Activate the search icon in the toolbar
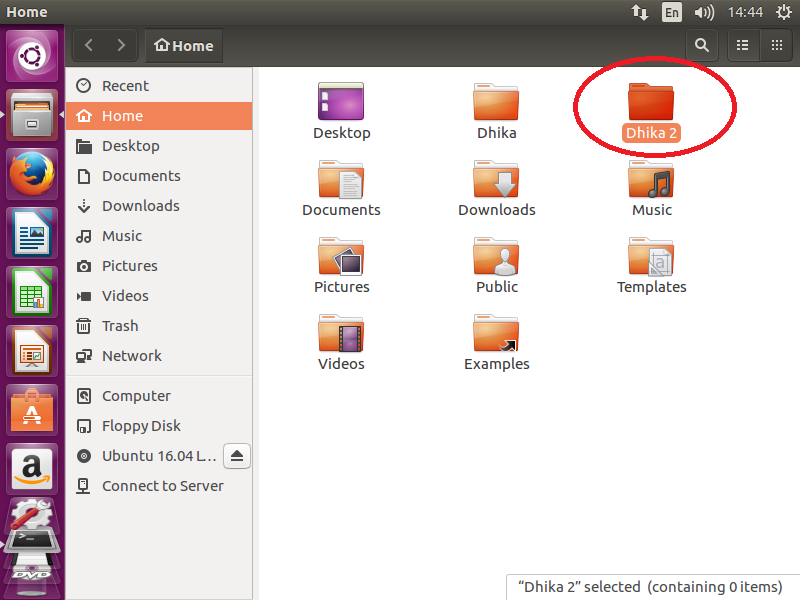 (701, 45)
